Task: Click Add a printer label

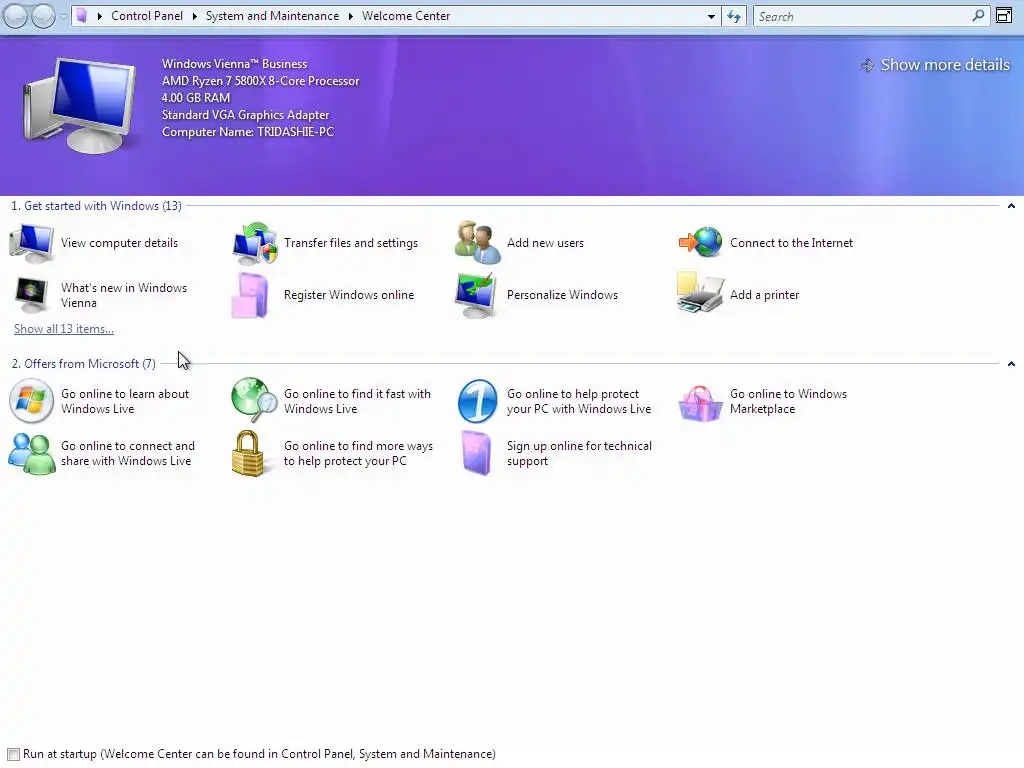Action: tap(765, 295)
